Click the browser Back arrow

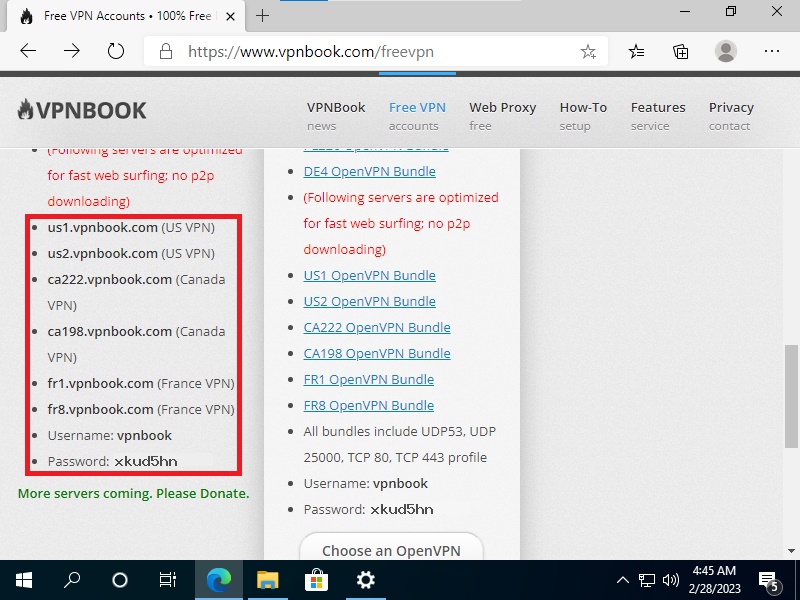click(x=28, y=51)
